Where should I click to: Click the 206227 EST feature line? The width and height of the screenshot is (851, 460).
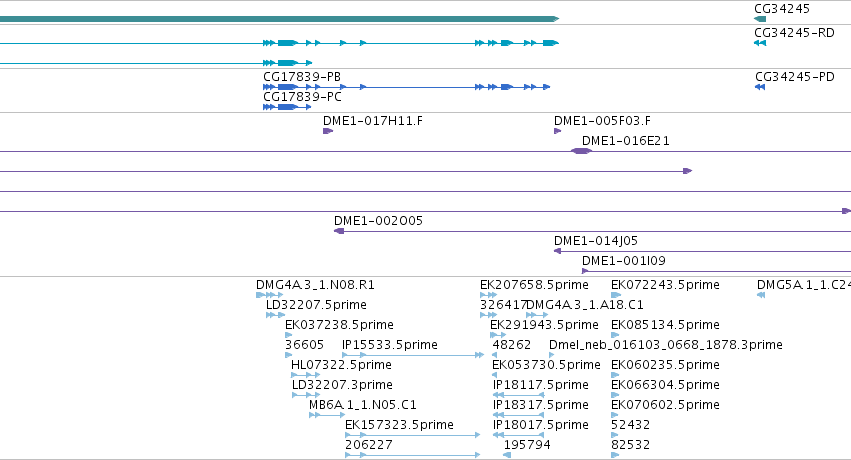point(412,455)
